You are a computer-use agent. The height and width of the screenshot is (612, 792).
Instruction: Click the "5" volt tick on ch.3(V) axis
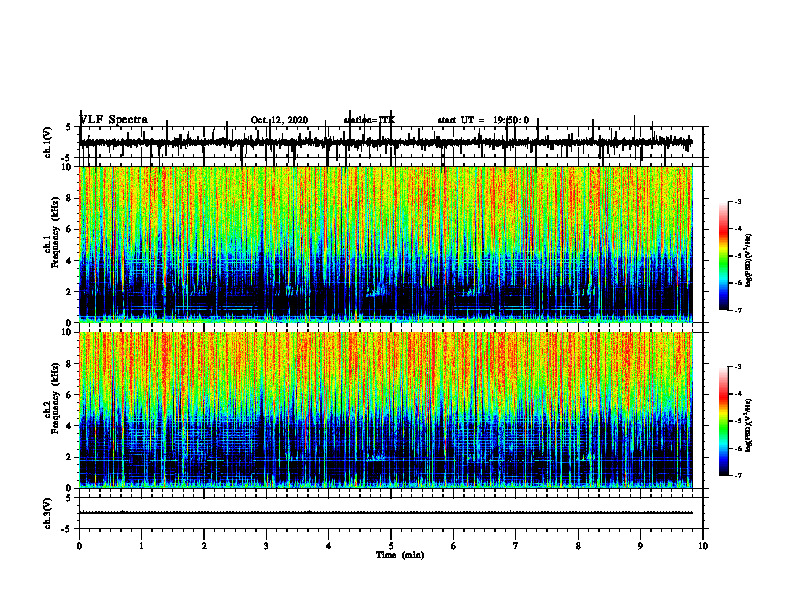[68, 498]
